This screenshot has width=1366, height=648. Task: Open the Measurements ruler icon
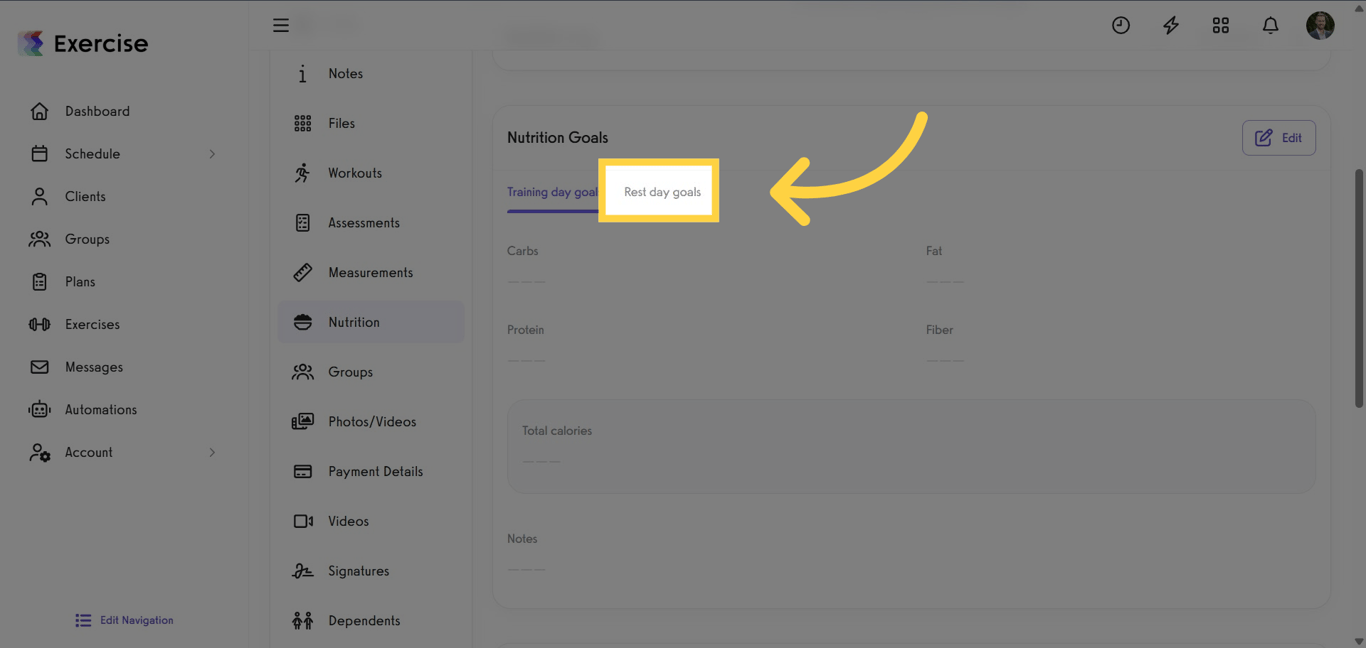pyautogui.click(x=302, y=272)
